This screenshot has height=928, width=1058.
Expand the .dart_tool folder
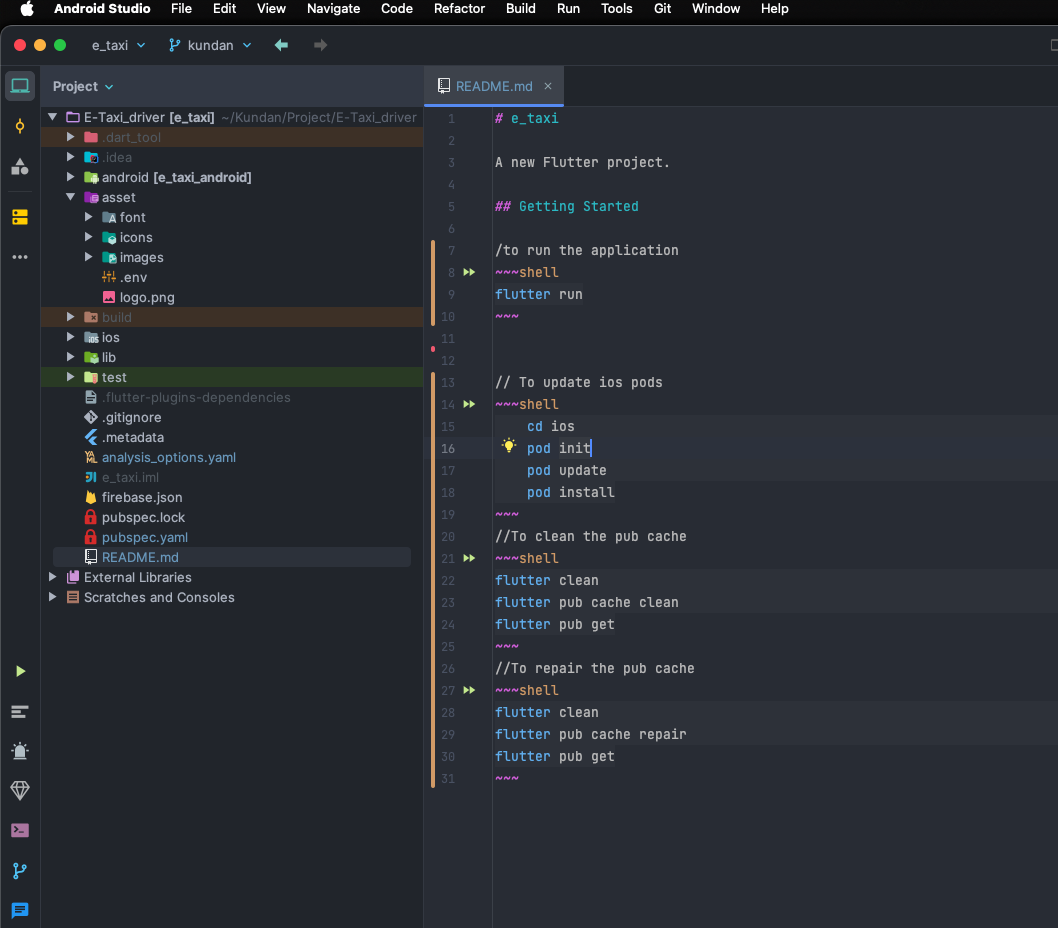(x=70, y=137)
